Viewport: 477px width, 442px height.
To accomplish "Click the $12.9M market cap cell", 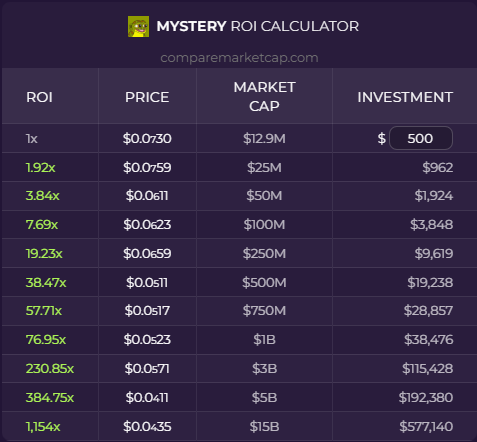I will pyautogui.click(x=264, y=138).
